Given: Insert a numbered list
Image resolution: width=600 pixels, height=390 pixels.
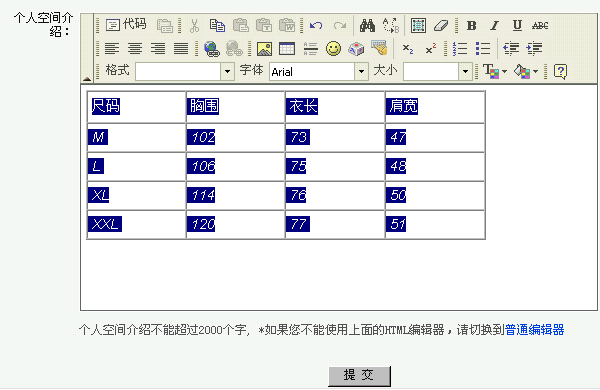Looking at the screenshot, I should [x=460, y=49].
